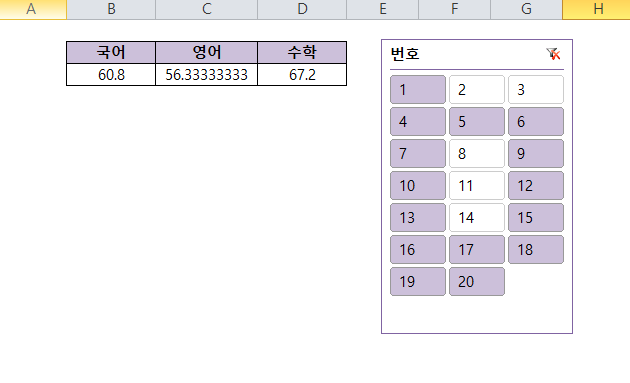
Task: Select slicer button 19
Action: 418,282
